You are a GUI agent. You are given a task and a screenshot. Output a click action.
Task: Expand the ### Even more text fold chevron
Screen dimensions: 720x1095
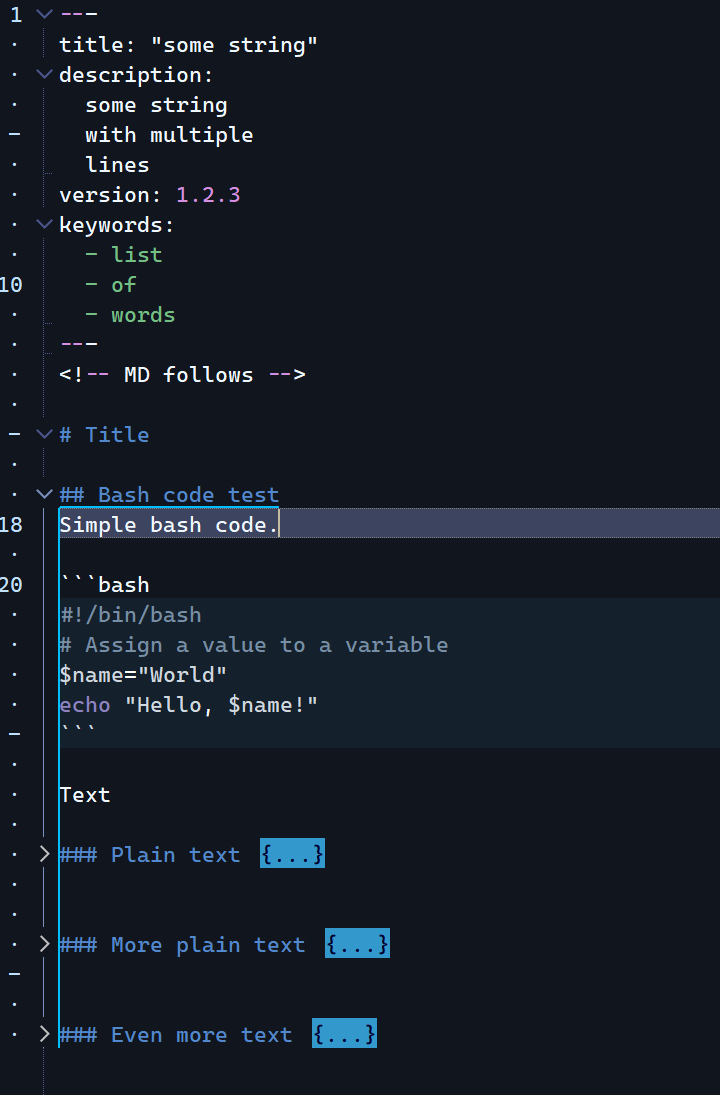pos(44,1034)
